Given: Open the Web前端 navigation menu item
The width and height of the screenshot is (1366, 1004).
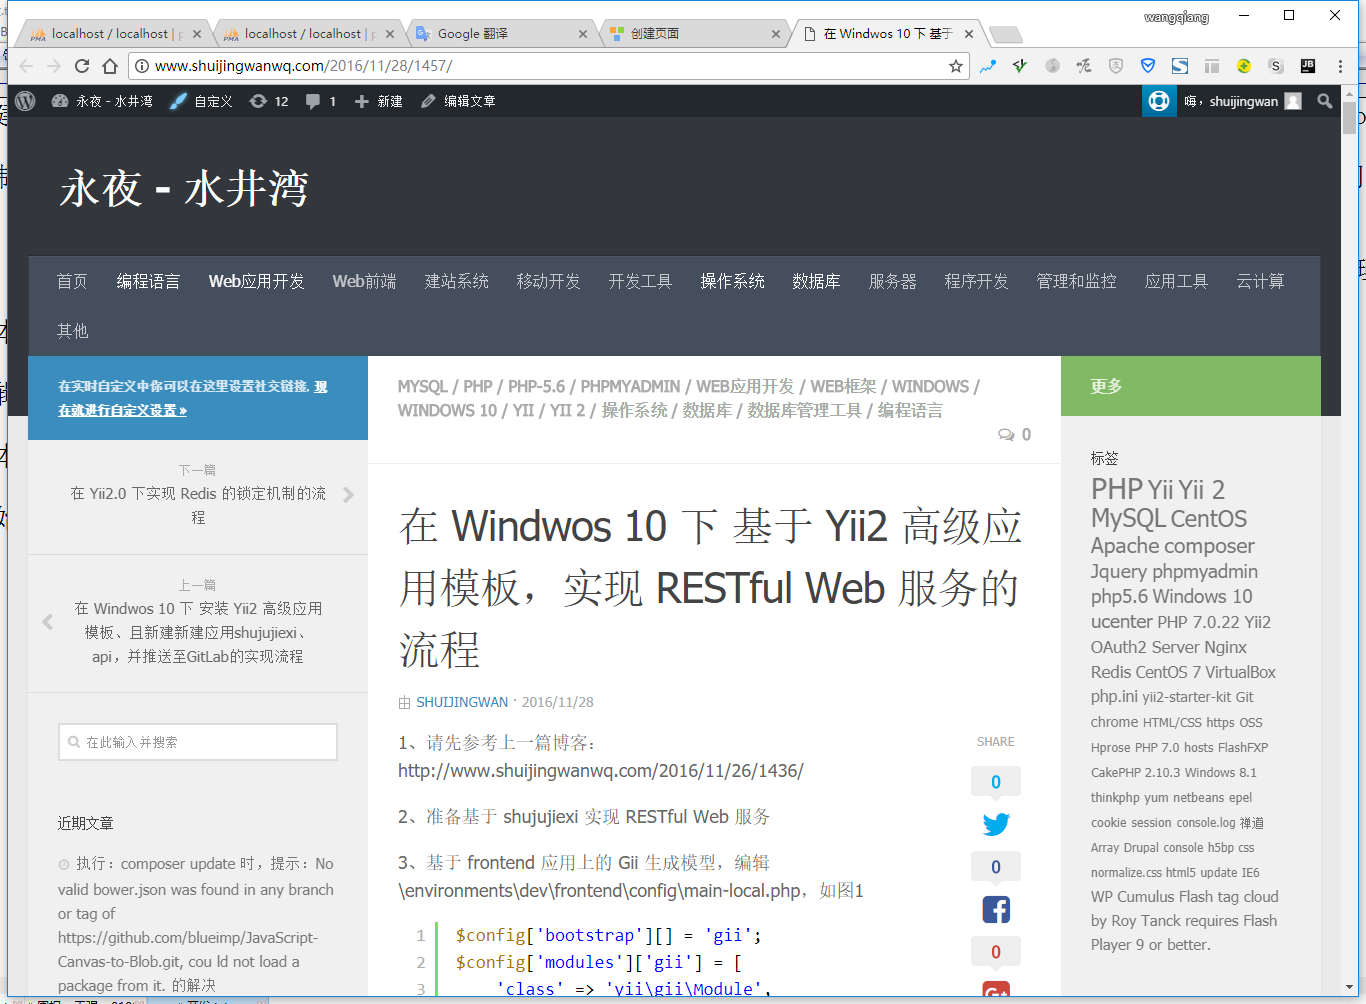Looking at the screenshot, I should coord(364,281).
